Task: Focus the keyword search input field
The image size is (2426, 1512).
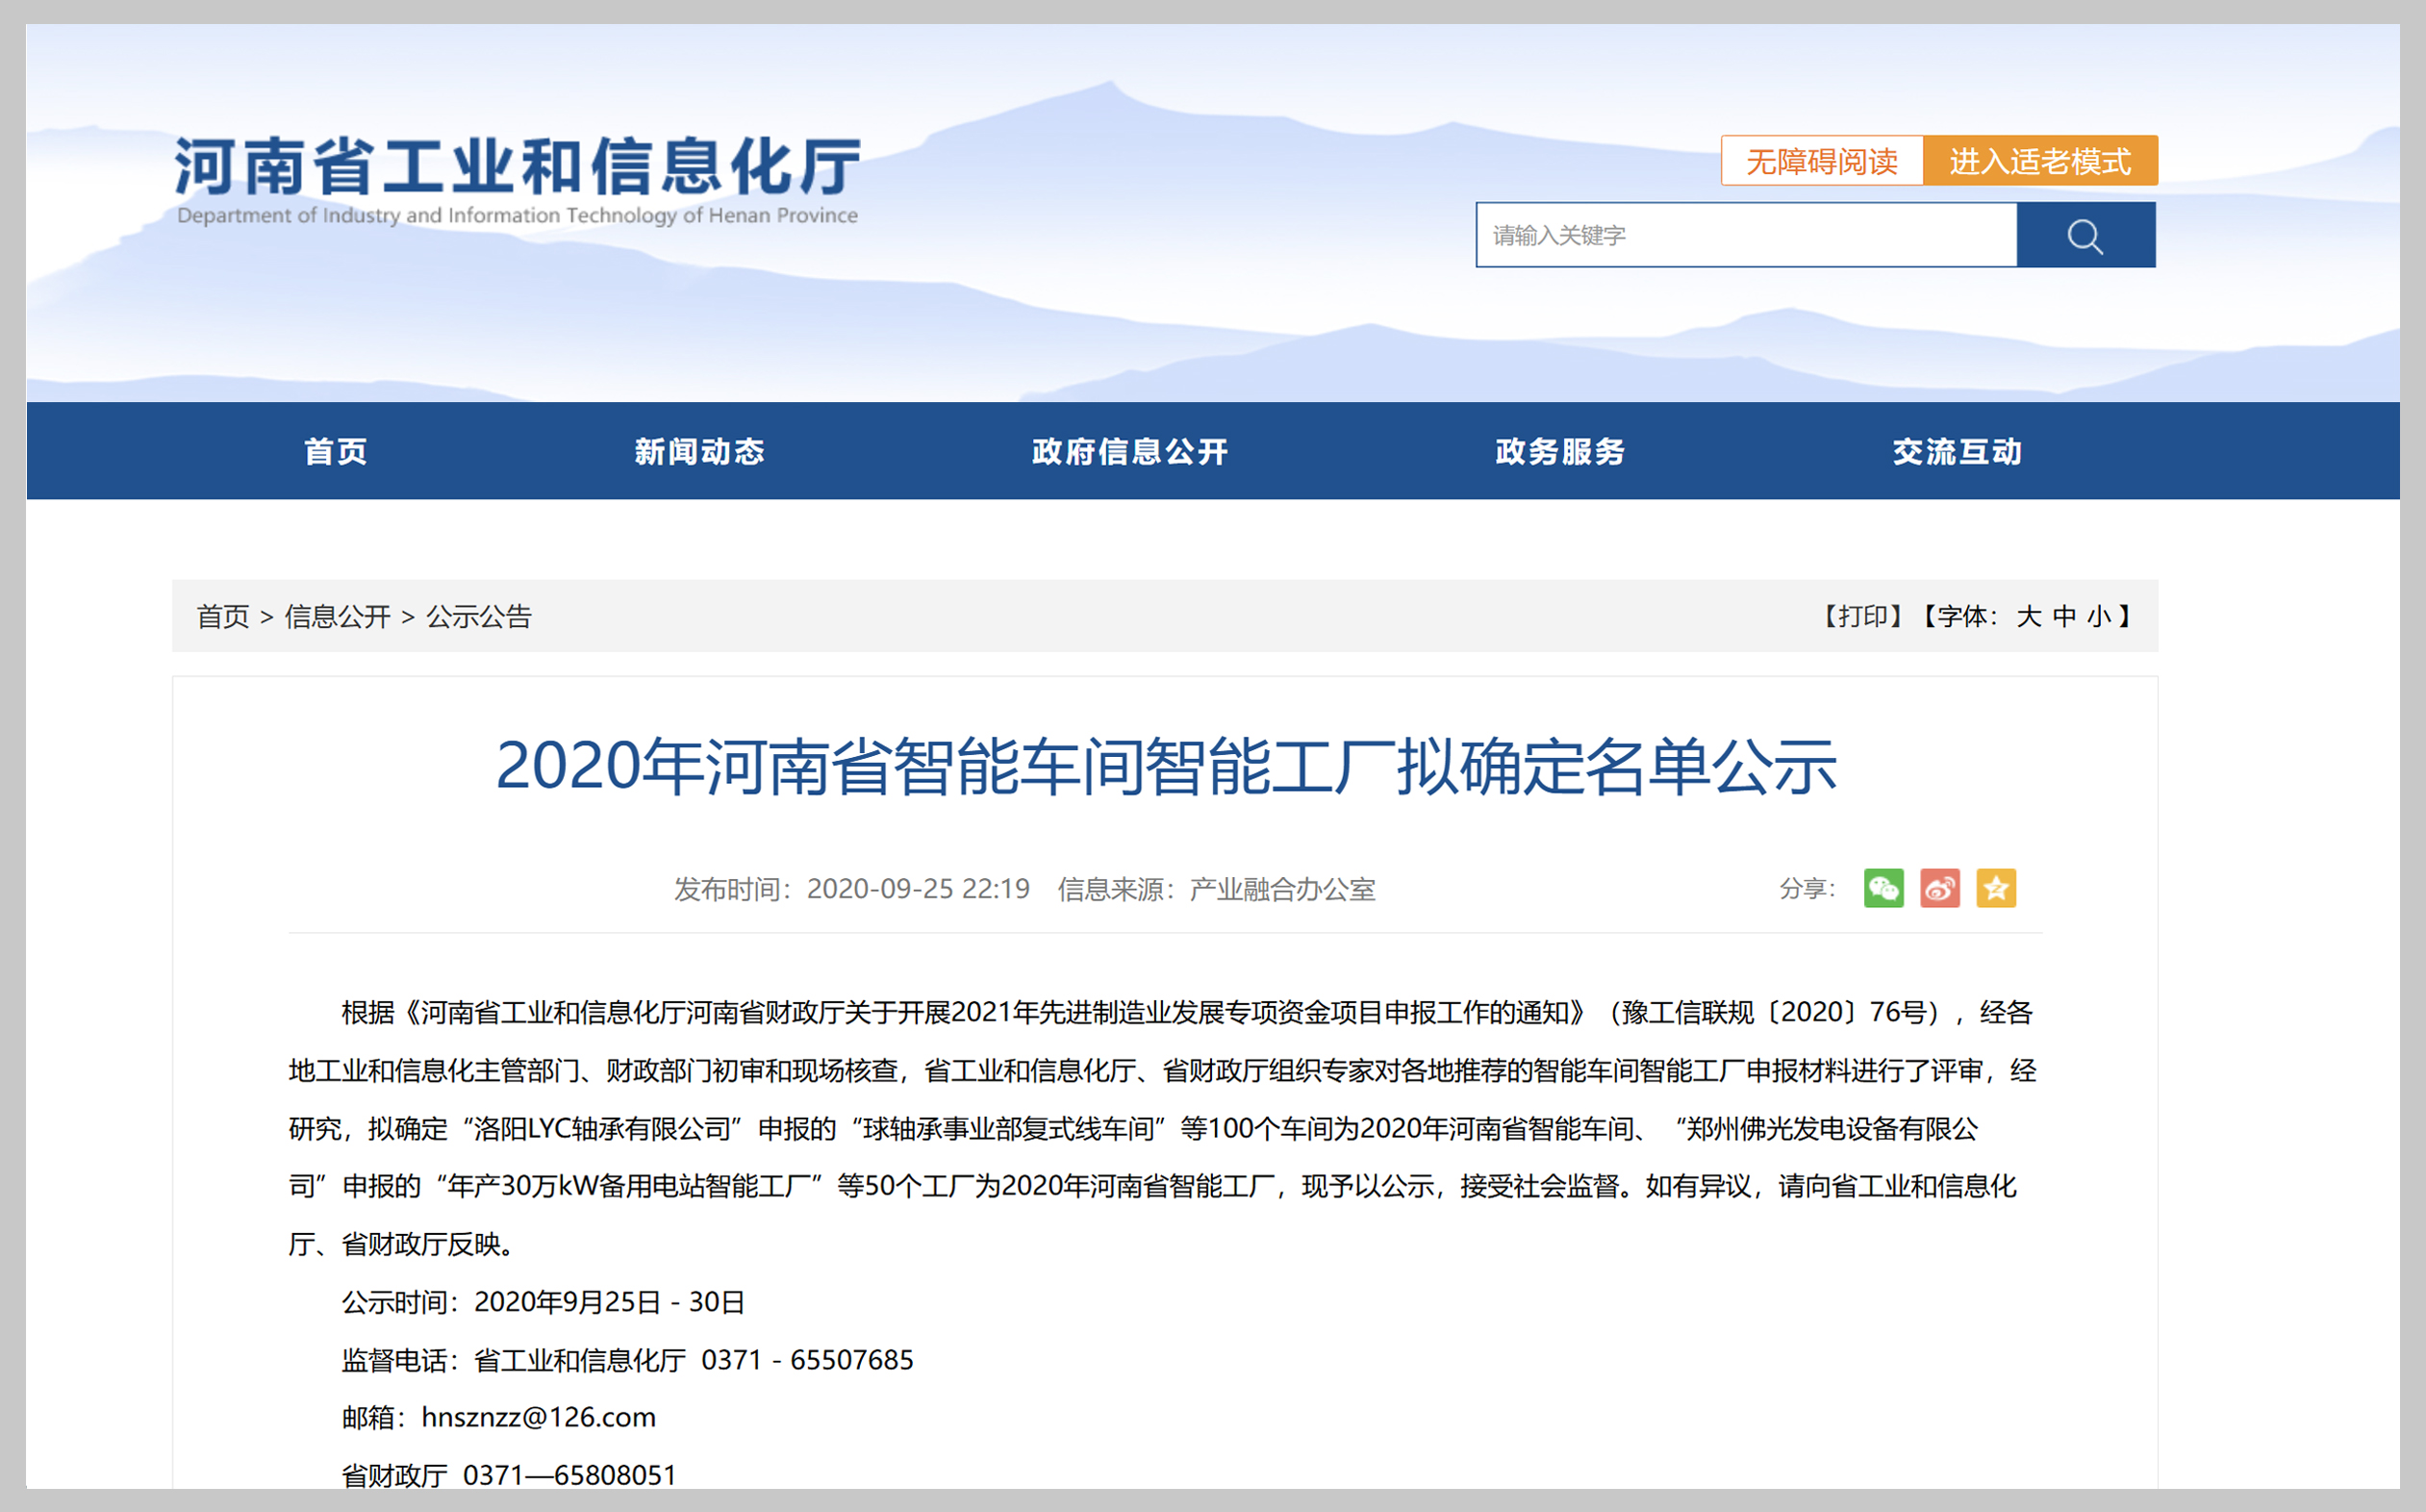Action: pos(1745,236)
